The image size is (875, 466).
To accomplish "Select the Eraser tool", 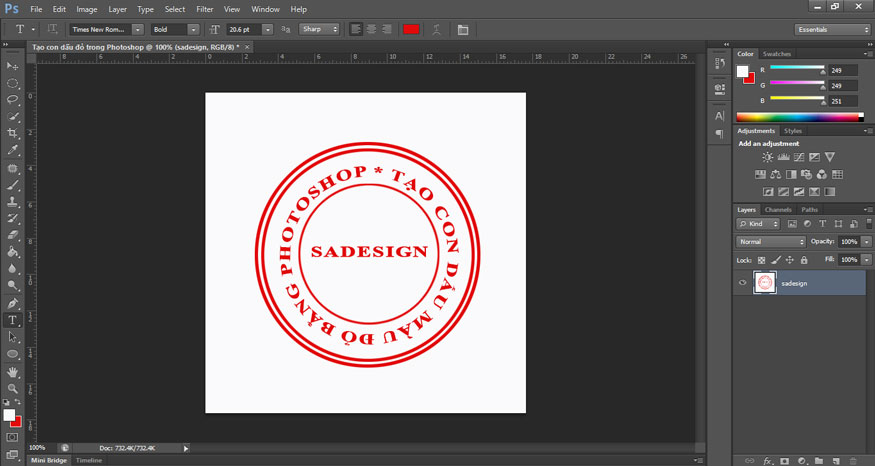I will tap(12, 236).
